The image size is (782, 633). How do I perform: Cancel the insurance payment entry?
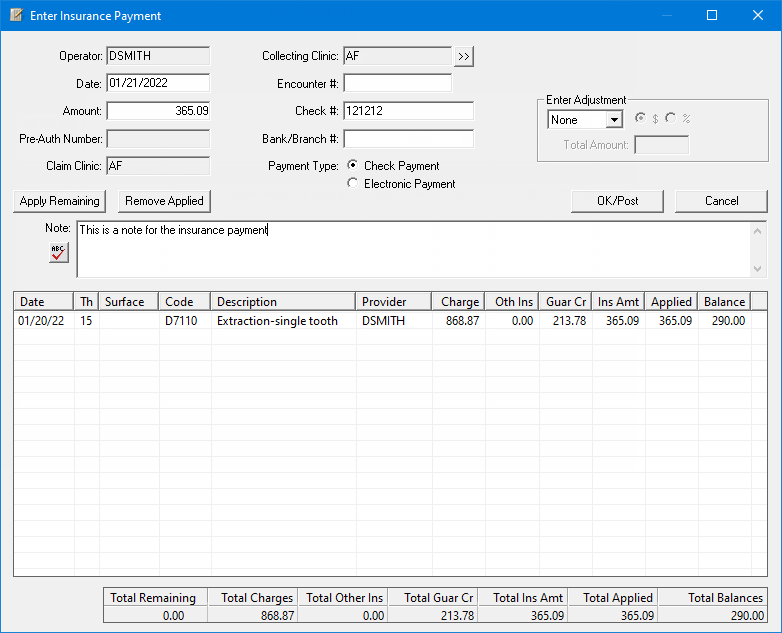click(x=721, y=201)
